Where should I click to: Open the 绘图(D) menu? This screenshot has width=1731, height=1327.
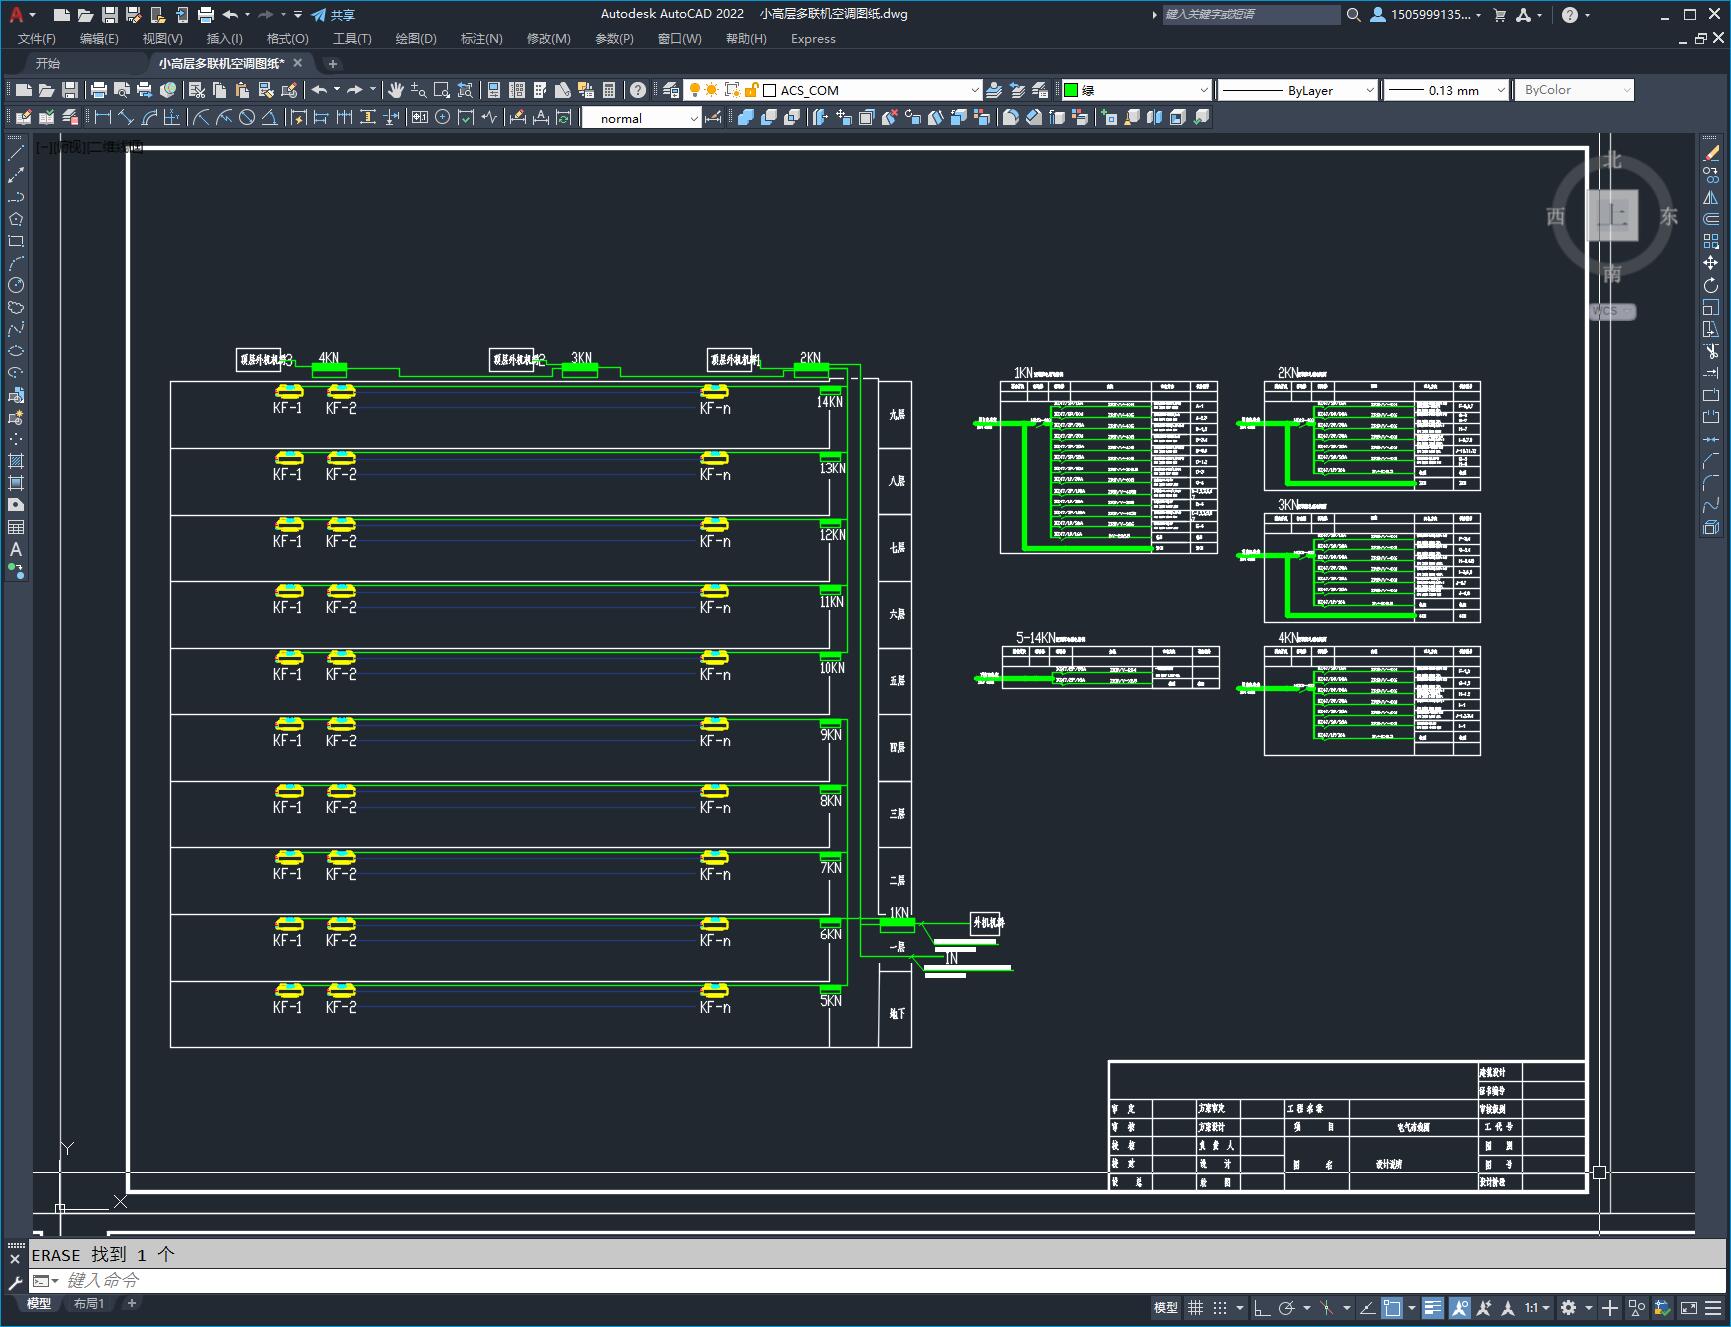coord(416,39)
